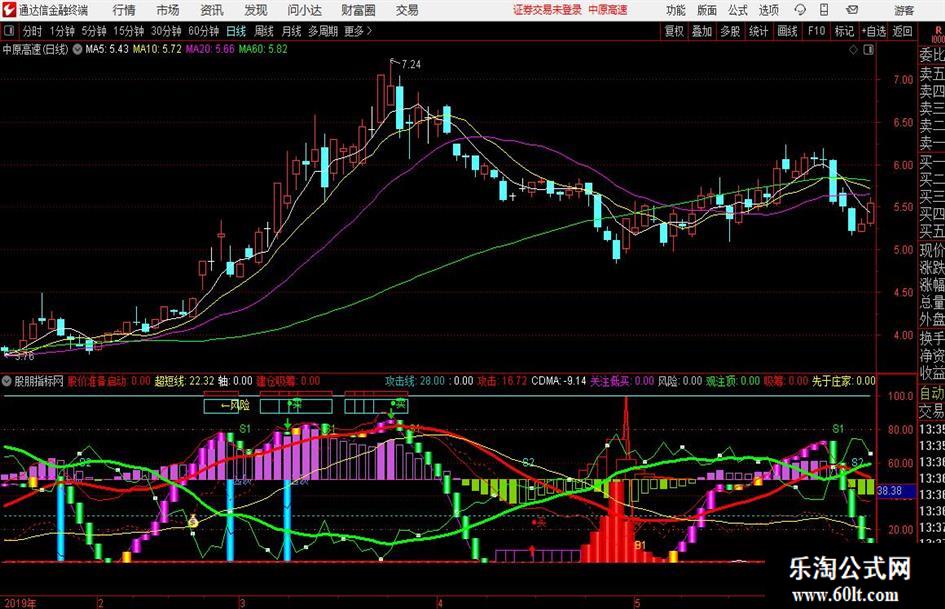The width and height of the screenshot is (945, 609).
Task: Click the MA20: 5.66 indicator label
Action: pos(210,49)
